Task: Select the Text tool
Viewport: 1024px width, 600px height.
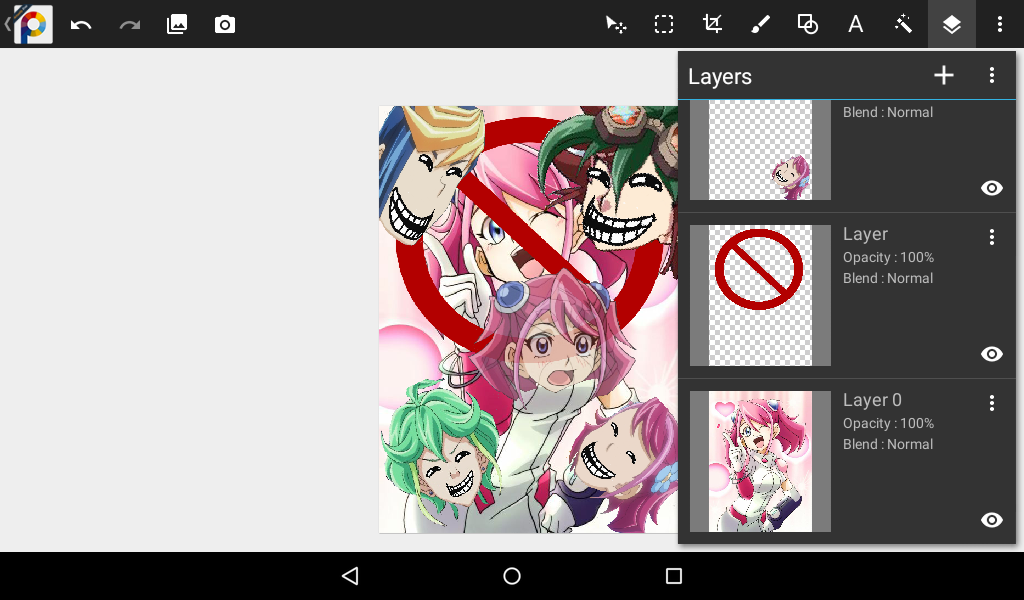Action: pyautogui.click(x=856, y=25)
